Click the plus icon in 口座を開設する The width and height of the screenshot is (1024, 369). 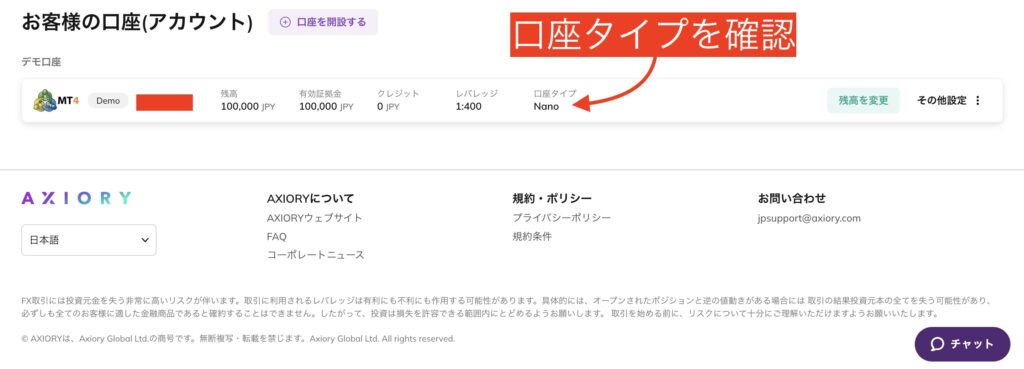click(285, 22)
